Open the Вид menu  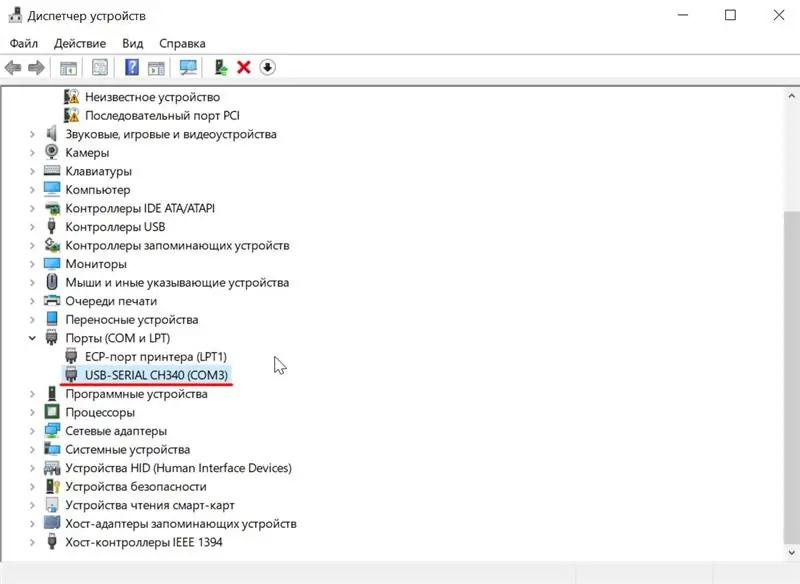tap(133, 43)
